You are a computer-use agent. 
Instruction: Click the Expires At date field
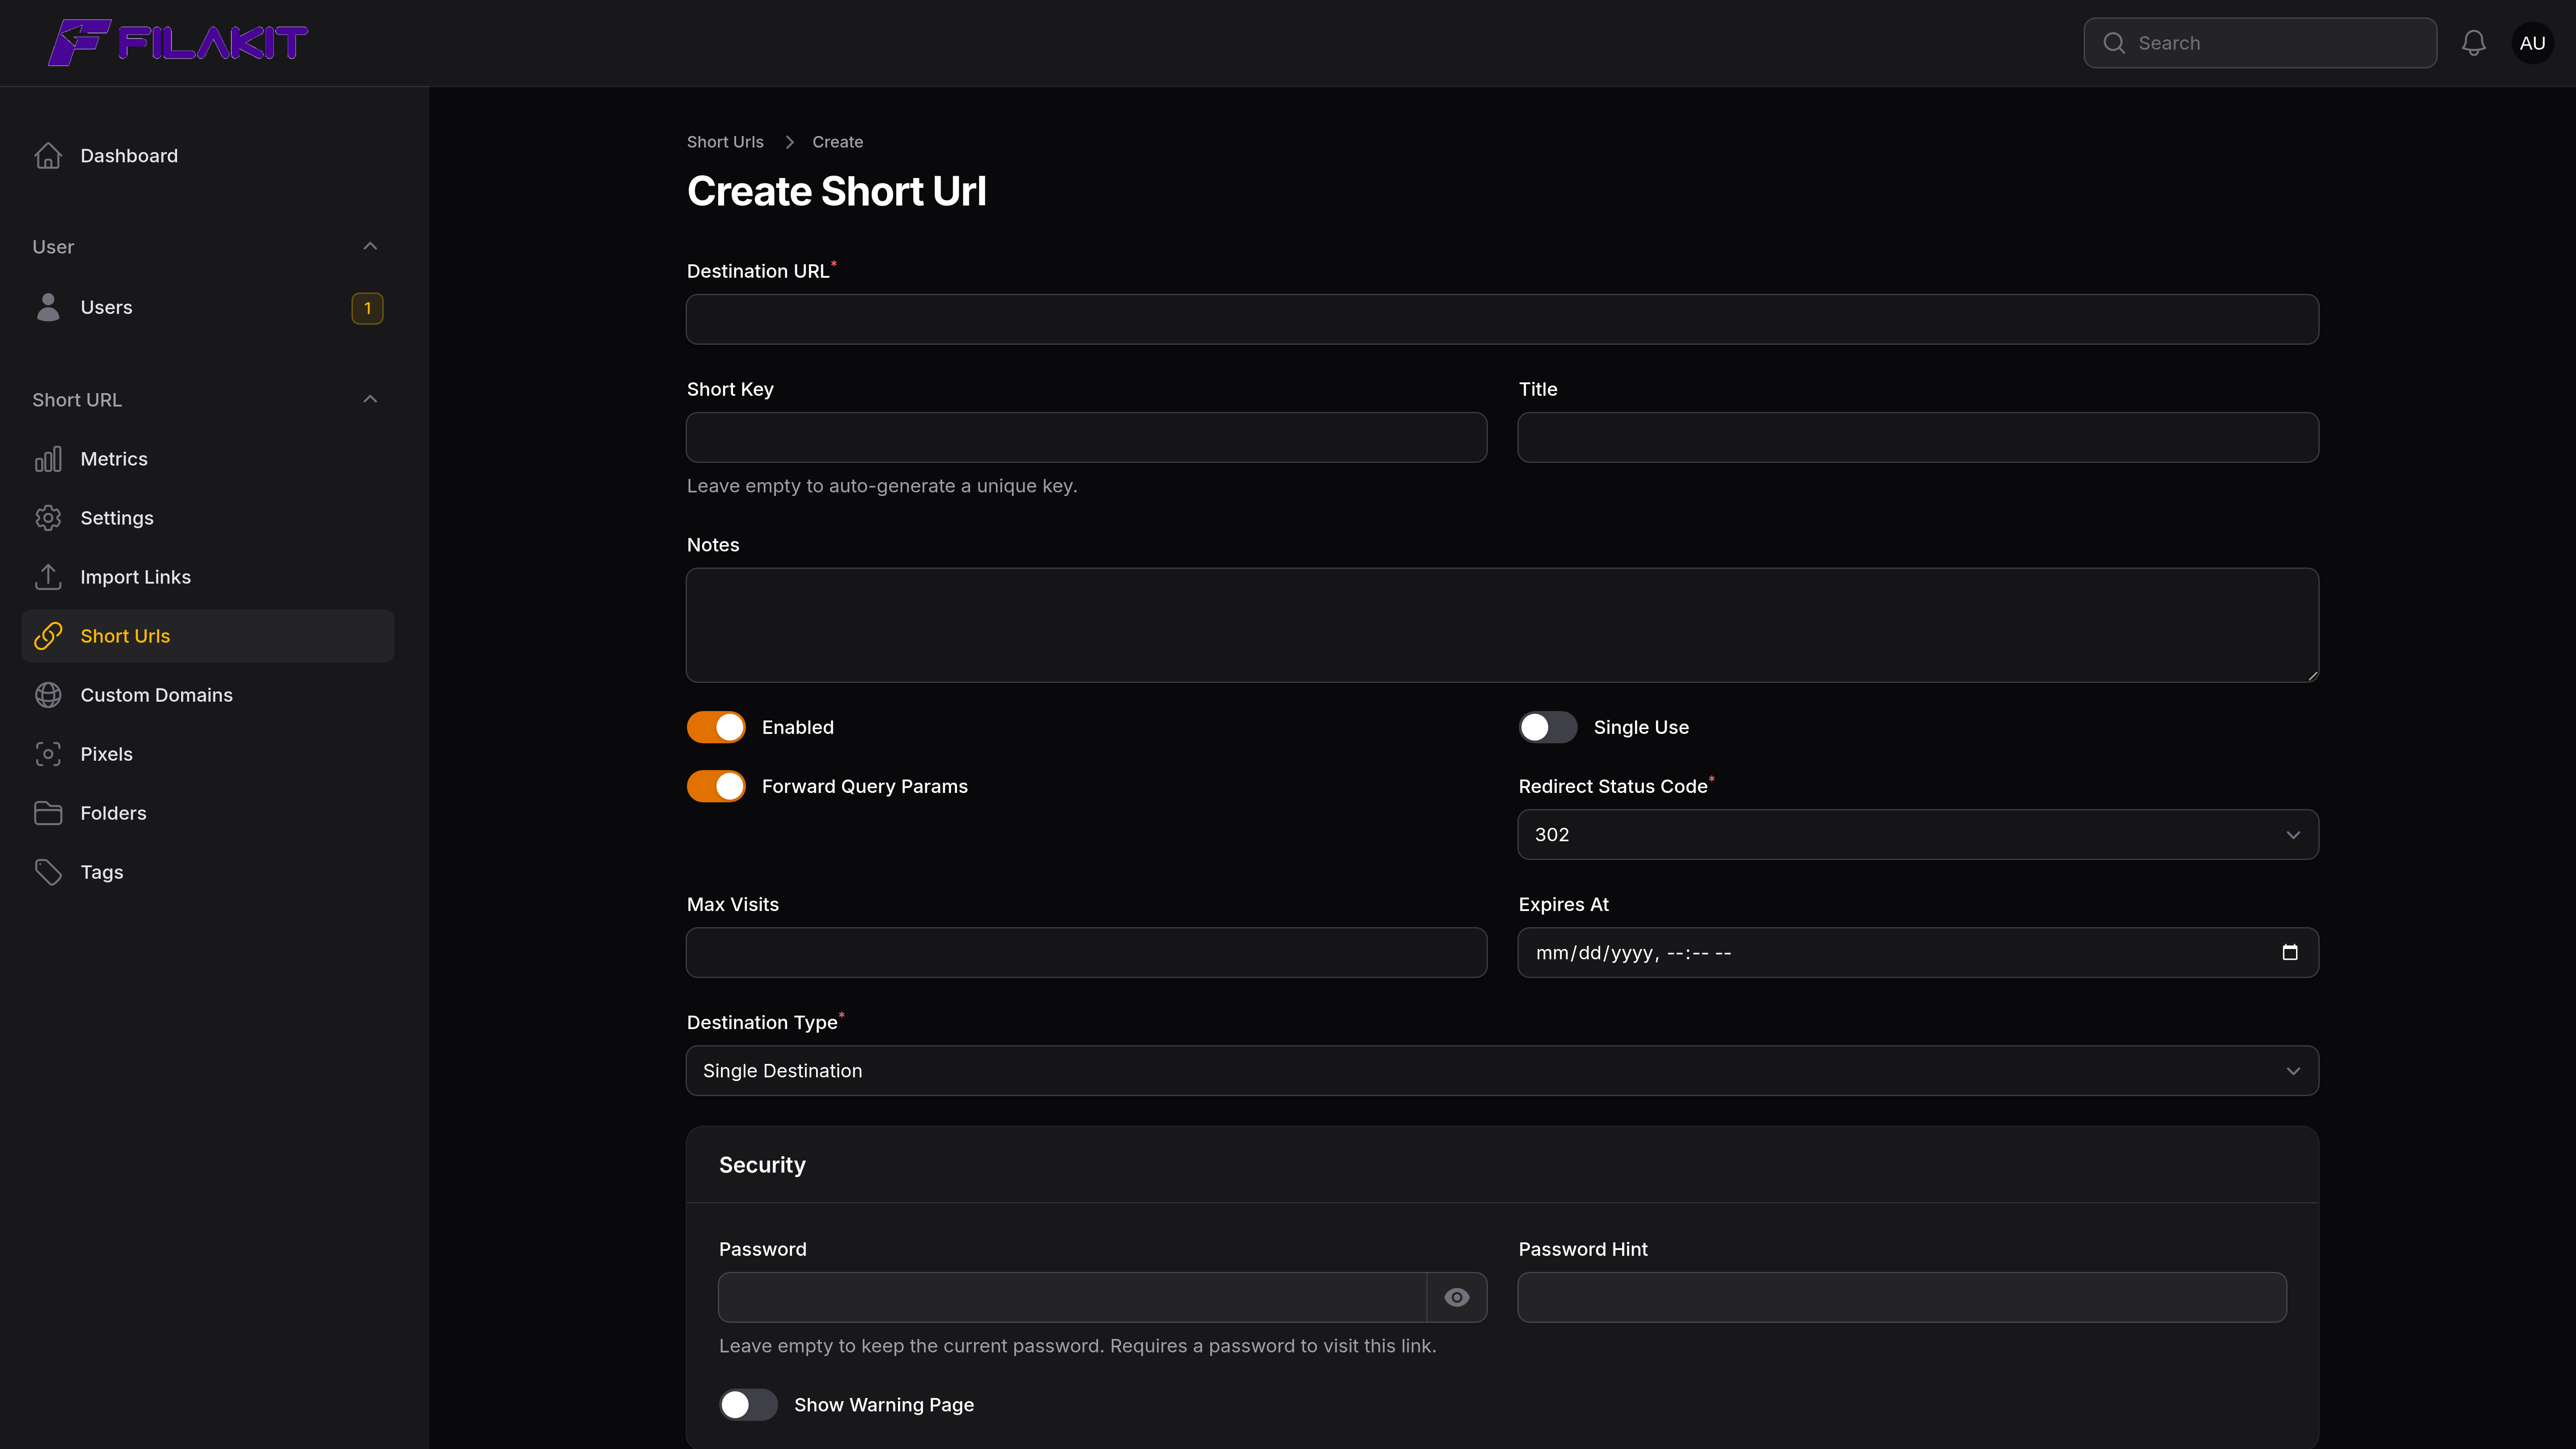1918,952
